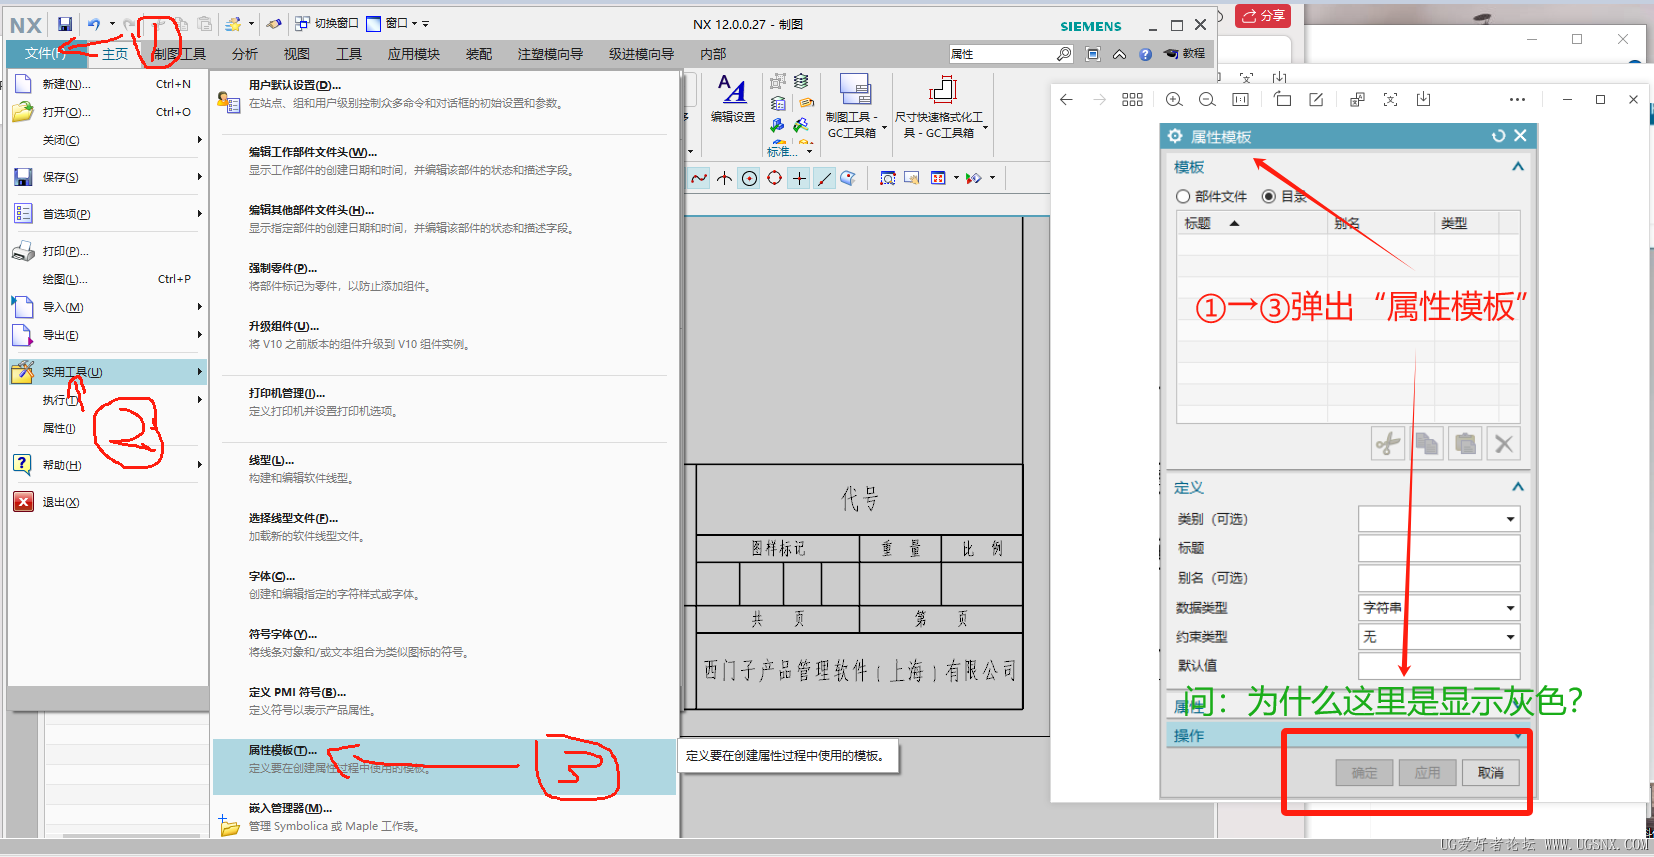Go back with the left arrow in image viewer
This screenshot has width=1654, height=857.
(1066, 99)
